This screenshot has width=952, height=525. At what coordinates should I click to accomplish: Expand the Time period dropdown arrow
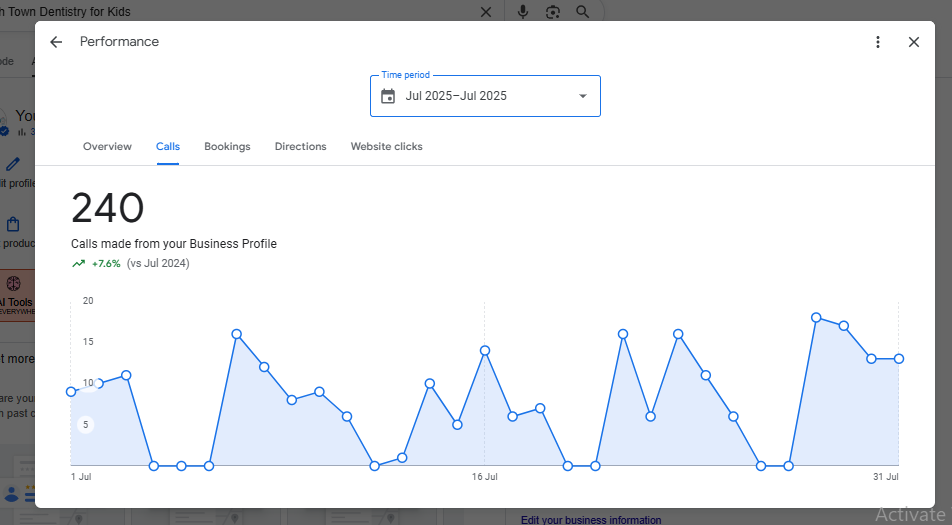583,96
